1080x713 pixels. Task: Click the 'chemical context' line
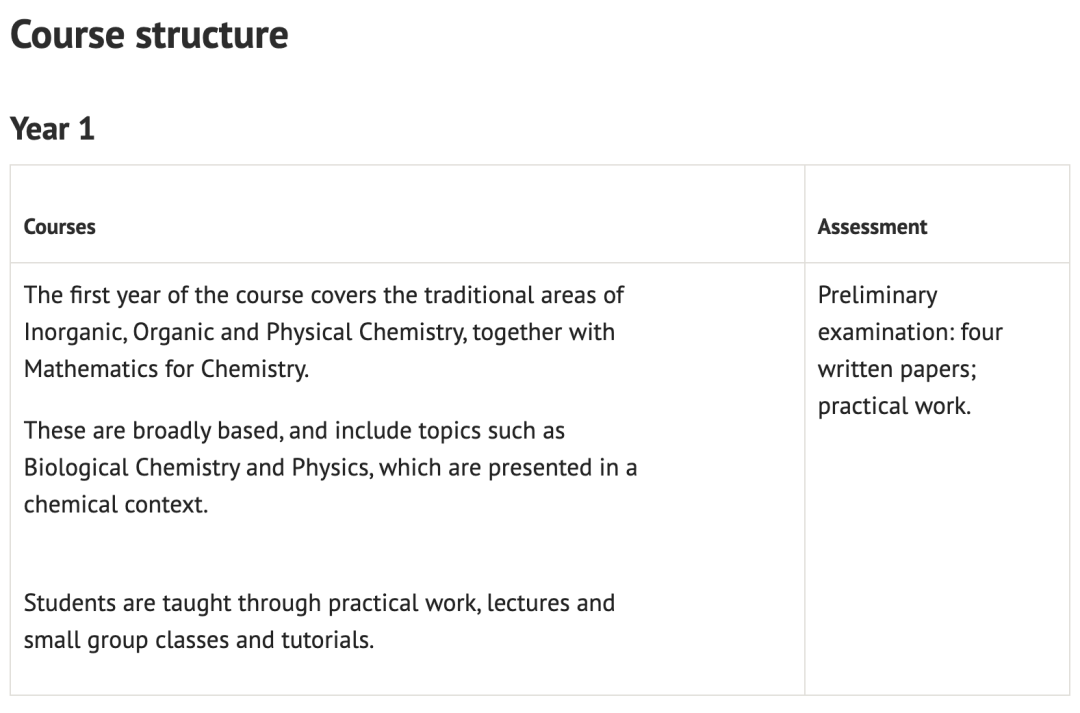[x=116, y=505]
